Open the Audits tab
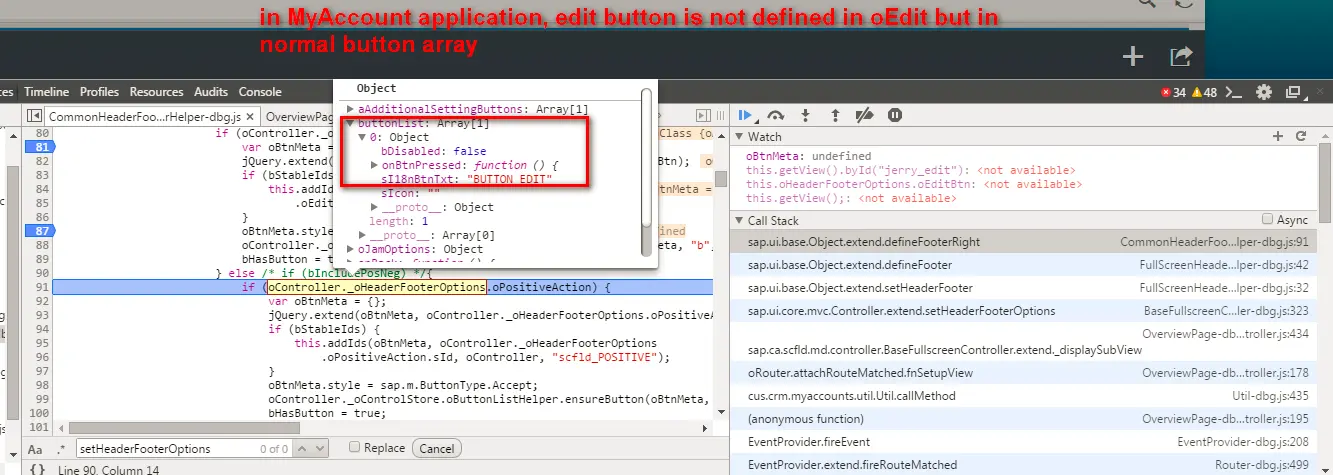The image size is (1333, 475). [210, 92]
